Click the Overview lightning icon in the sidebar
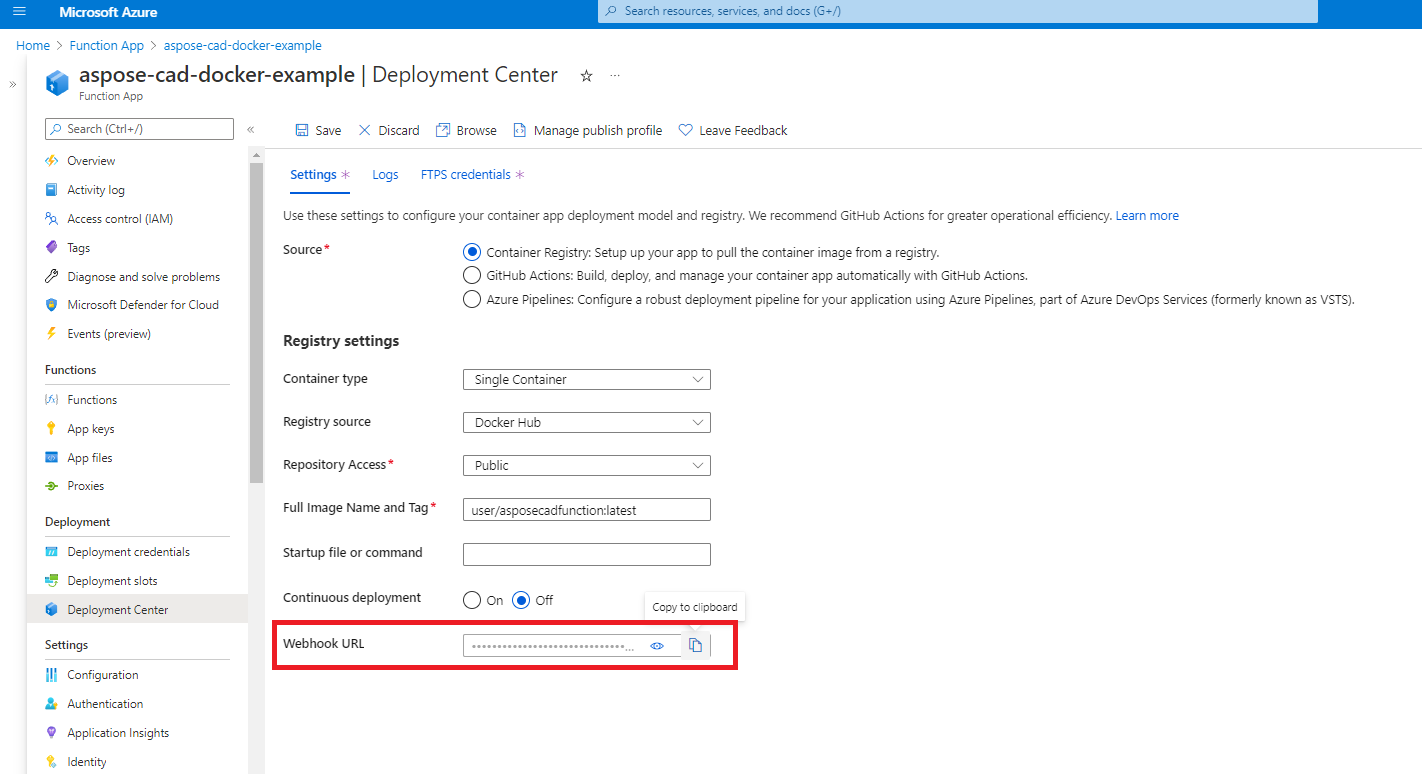This screenshot has height=774, width=1422. click(52, 161)
